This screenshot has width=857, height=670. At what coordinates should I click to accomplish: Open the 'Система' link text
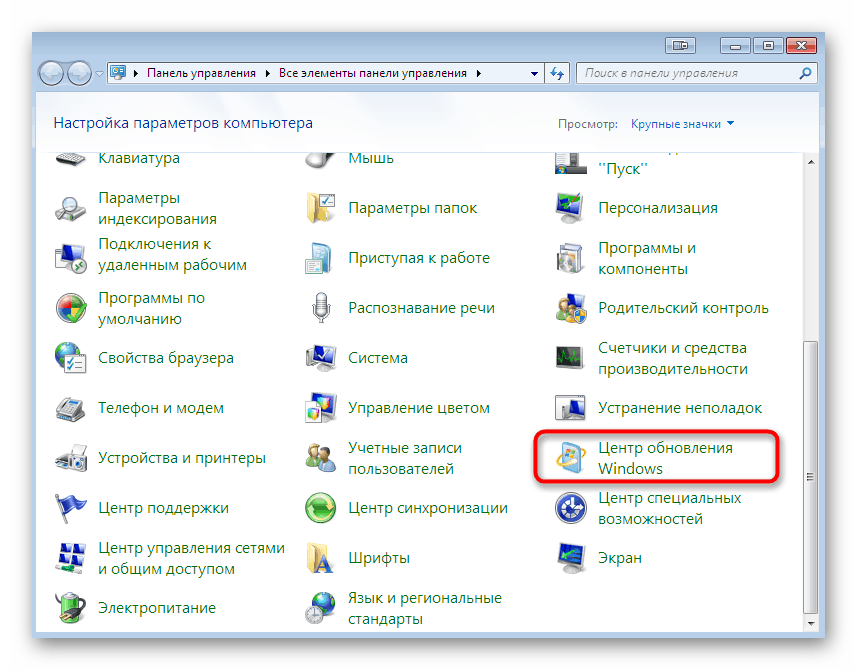378,358
